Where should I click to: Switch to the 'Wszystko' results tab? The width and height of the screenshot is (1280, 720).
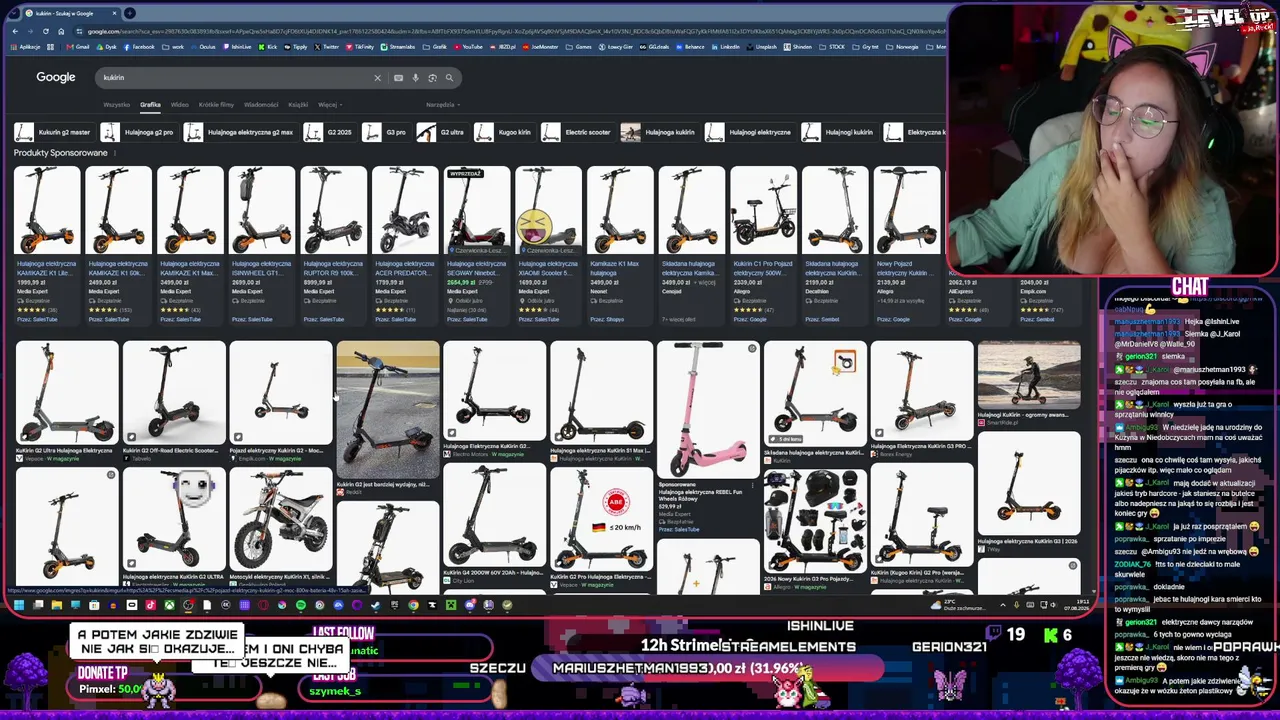coord(116,104)
